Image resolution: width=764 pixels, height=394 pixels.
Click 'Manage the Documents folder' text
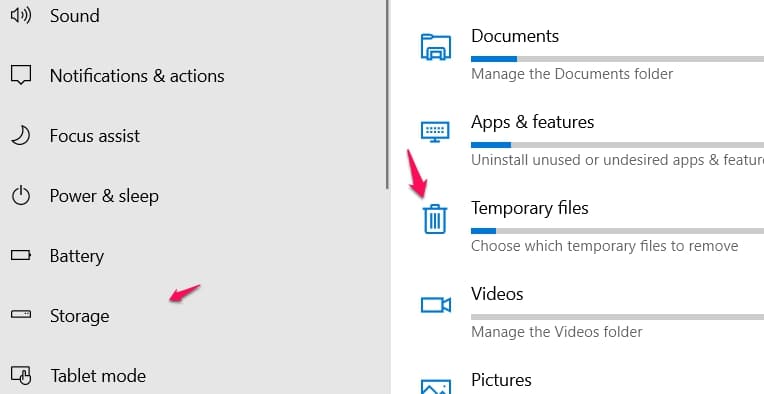[x=572, y=74]
